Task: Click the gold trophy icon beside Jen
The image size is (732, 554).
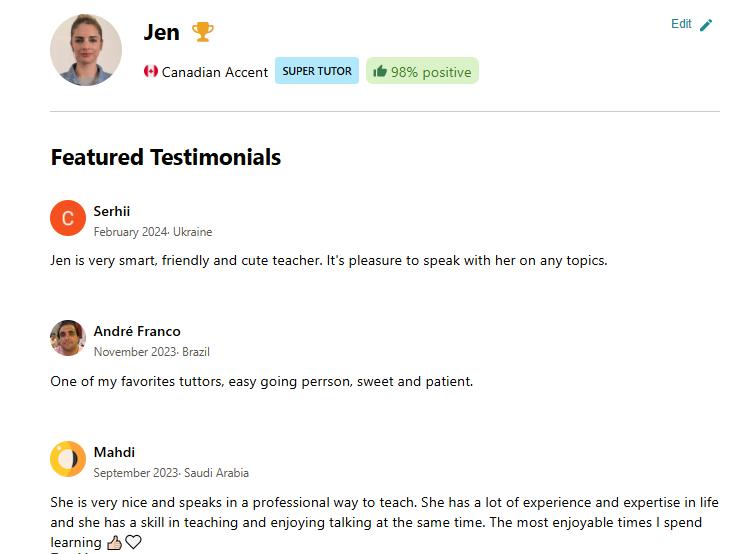Action: pos(203,32)
